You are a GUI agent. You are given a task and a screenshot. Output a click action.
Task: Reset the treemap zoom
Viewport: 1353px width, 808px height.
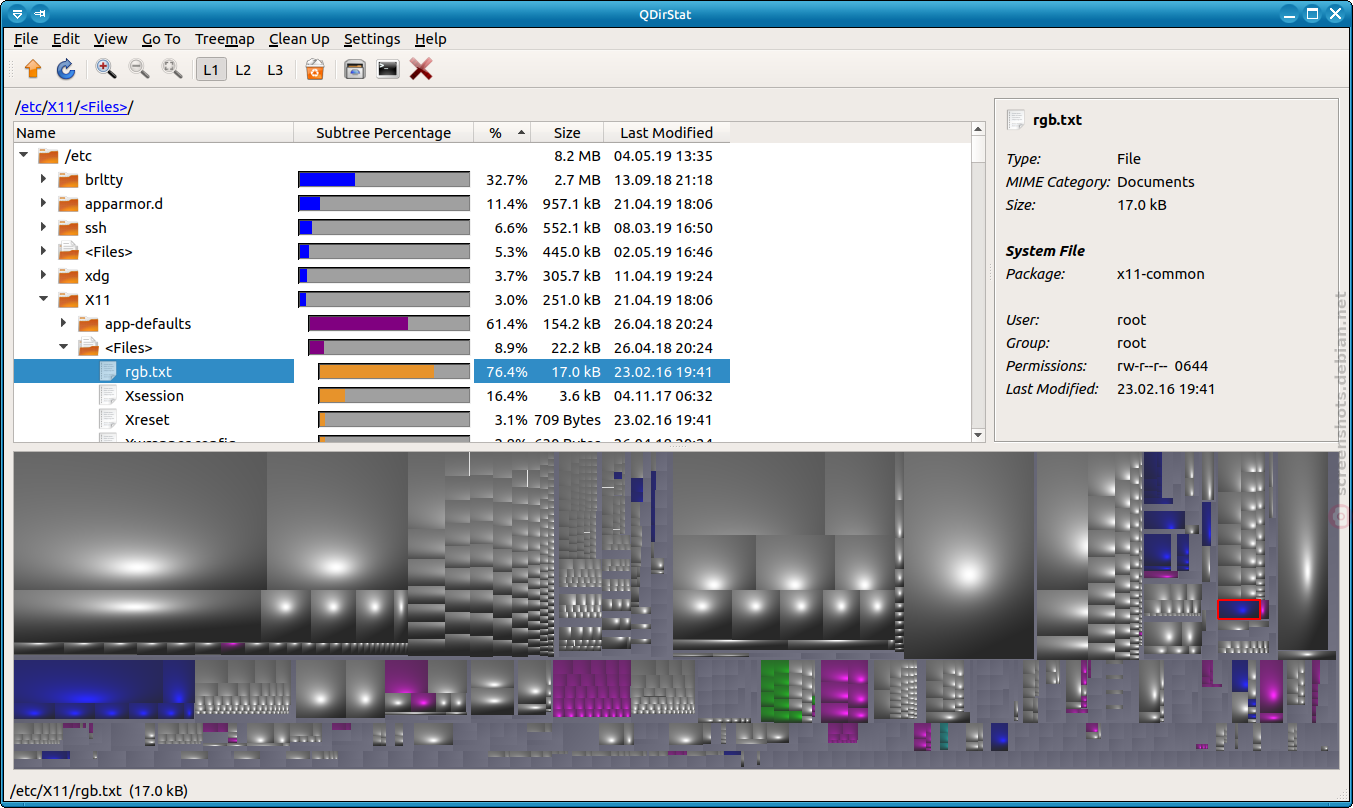pos(173,69)
